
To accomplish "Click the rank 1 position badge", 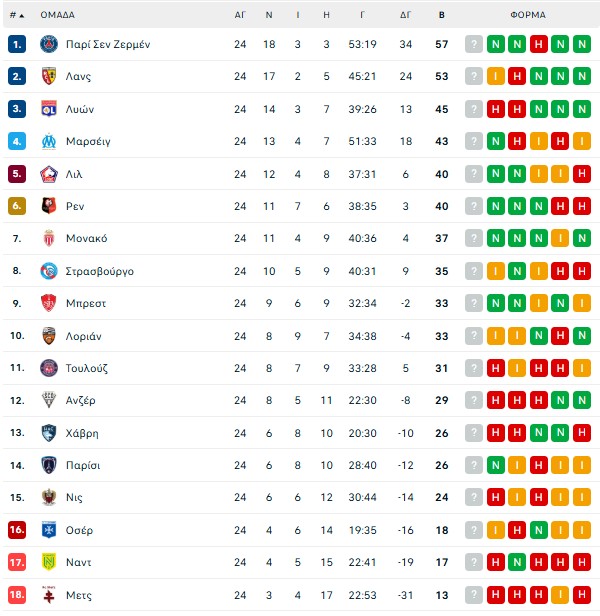I will click(x=16, y=44).
